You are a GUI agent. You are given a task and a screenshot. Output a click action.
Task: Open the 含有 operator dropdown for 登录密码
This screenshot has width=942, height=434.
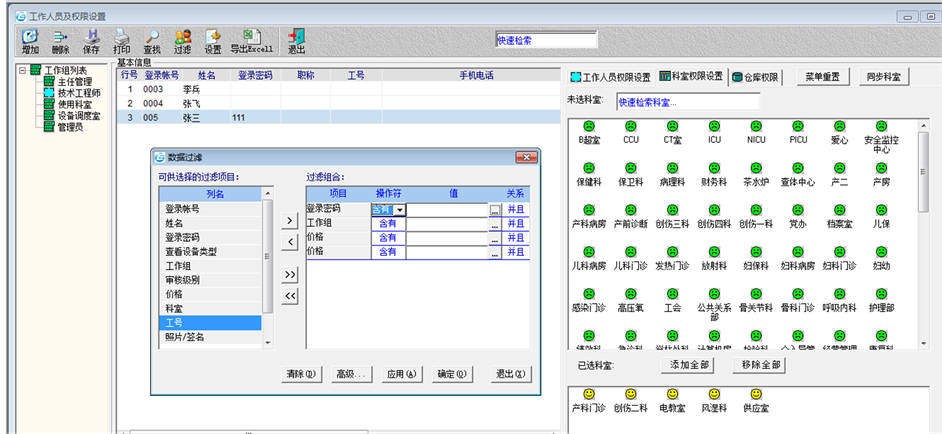[x=399, y=210]
